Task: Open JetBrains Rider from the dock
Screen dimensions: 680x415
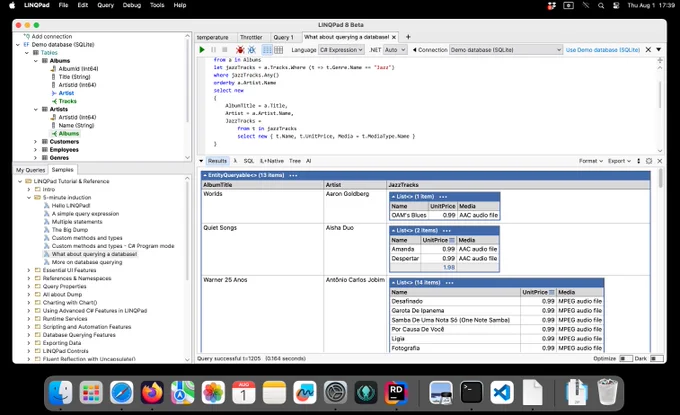Action: point(396,392)
